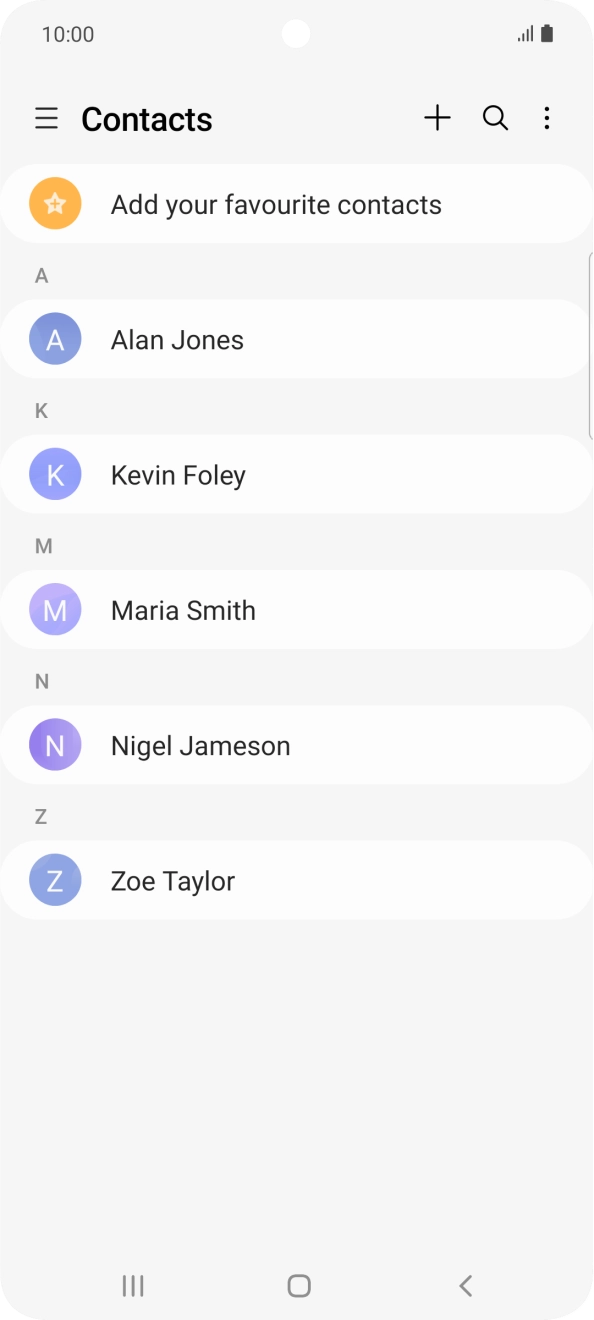Select Zoe Taylor's contact avatar
594x1320 pixels.
pyautogui.click(x=55, y=879)
